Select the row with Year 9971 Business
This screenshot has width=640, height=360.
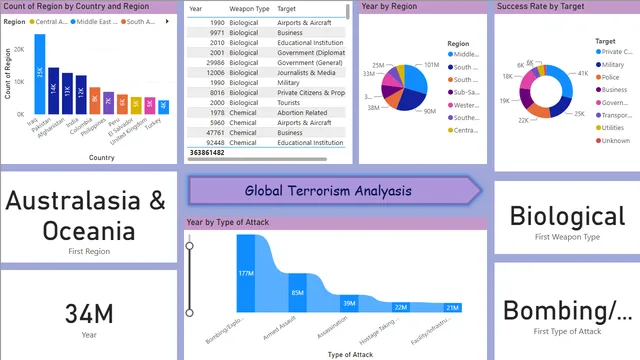click(x=266, y=33)
